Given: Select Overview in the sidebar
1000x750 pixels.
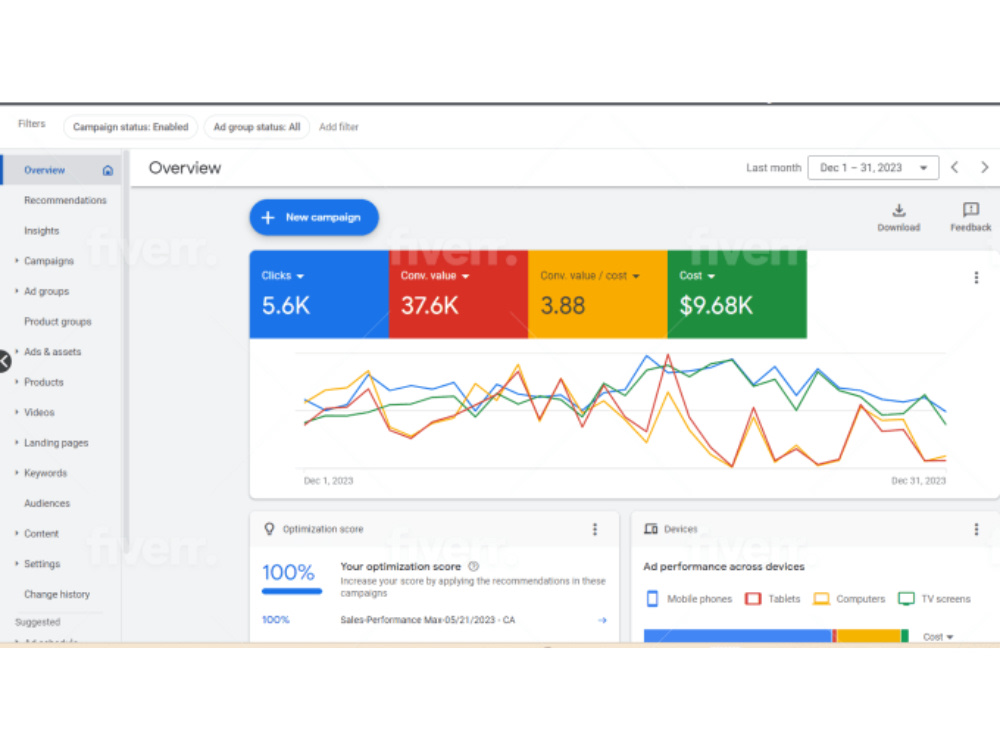Looking at the screenshot, I should [x=62, y=170].
